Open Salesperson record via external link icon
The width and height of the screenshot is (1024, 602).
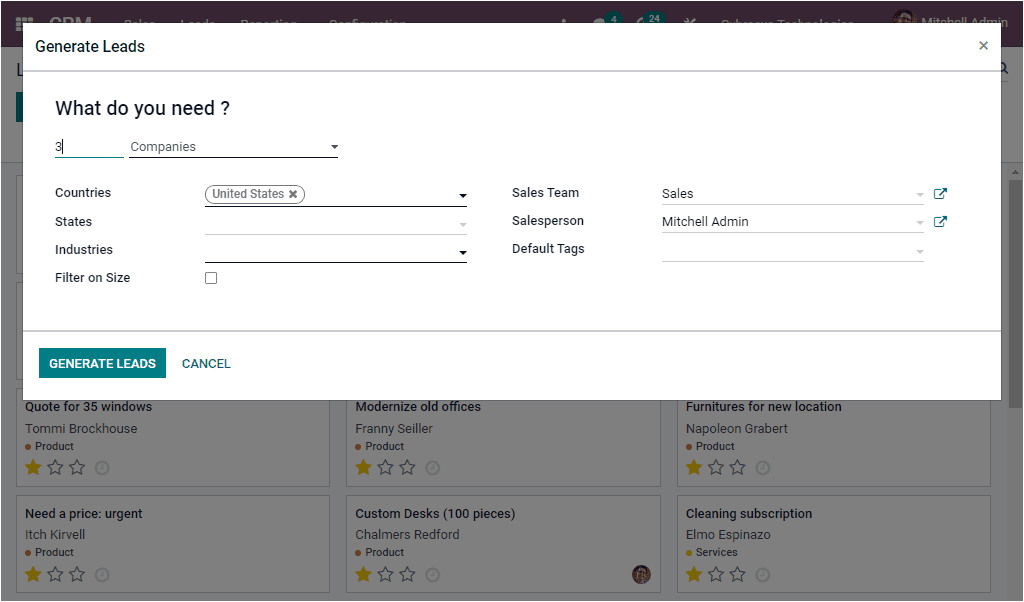pos(940,221)
